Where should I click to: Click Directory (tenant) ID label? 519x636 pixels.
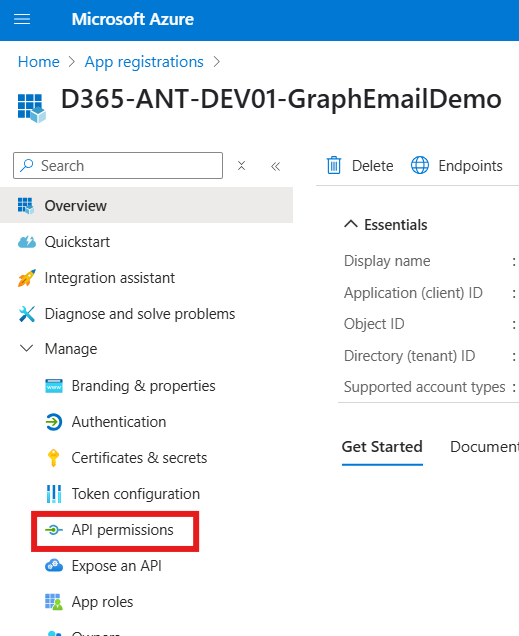tap(410, 356)
